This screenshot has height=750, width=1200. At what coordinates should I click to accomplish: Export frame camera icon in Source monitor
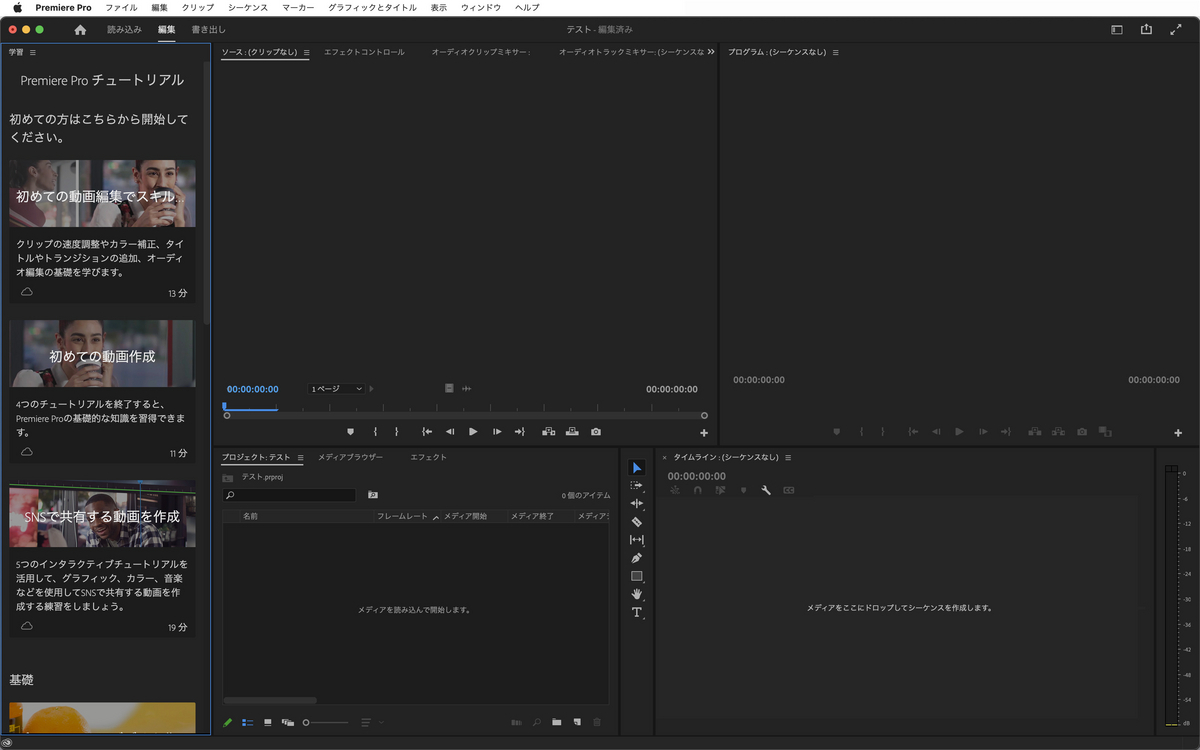[596, 432]
